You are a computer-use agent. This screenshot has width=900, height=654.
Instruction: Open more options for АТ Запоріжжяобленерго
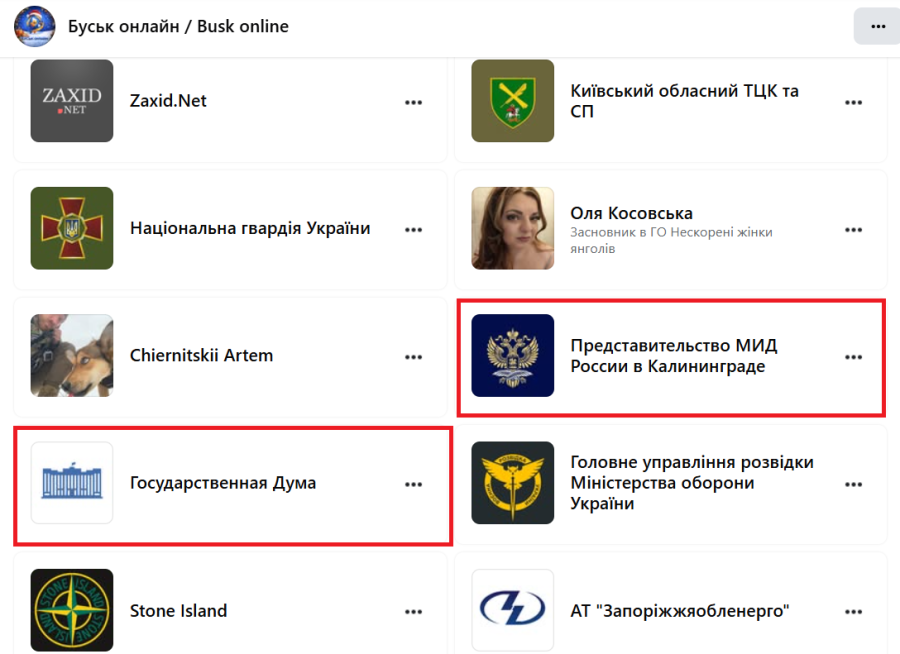(x=854, y=612)
